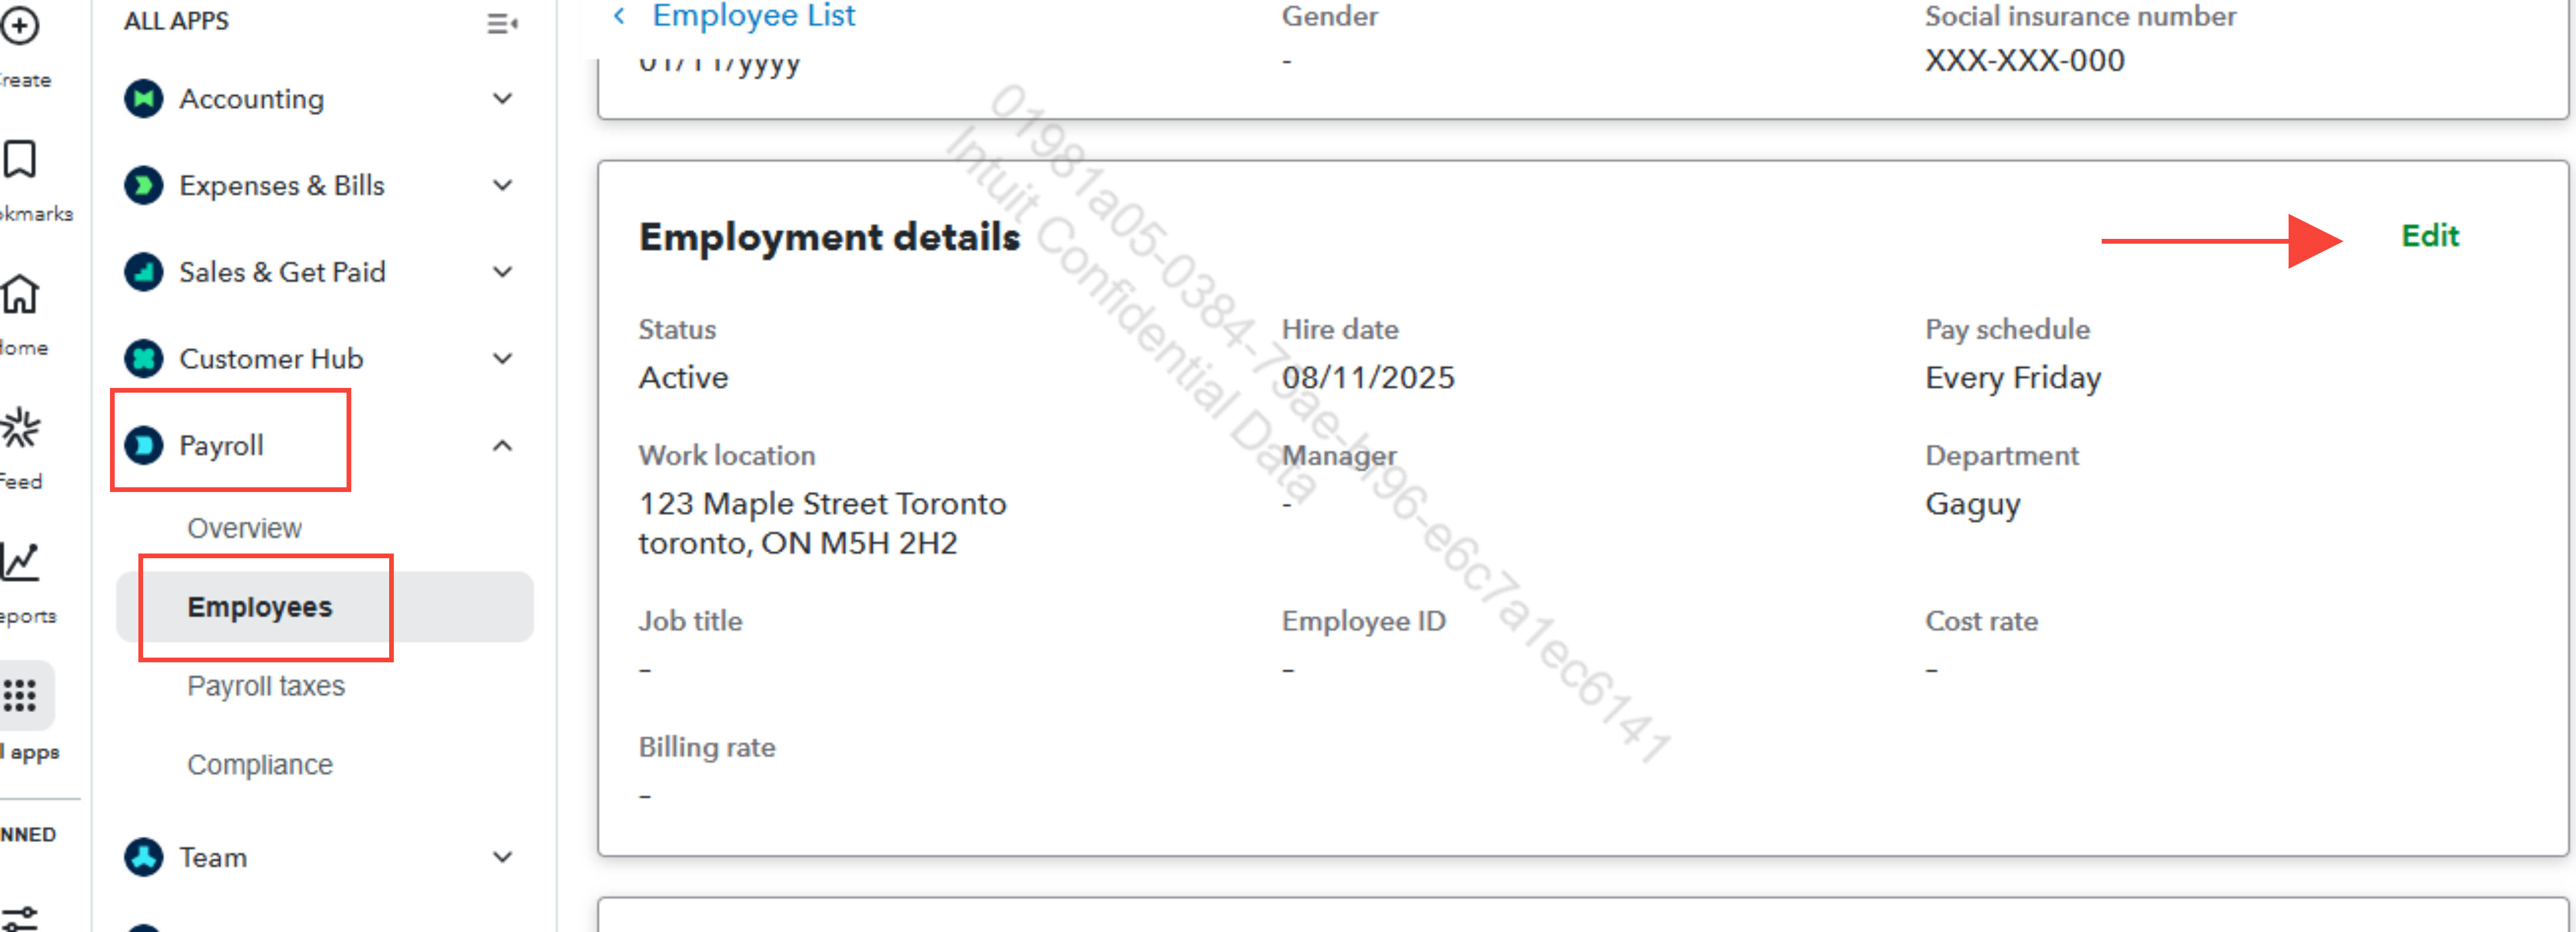2576x932 pixels.
Task: Collapse the Payroll section chevron
Action: [503, 445]
